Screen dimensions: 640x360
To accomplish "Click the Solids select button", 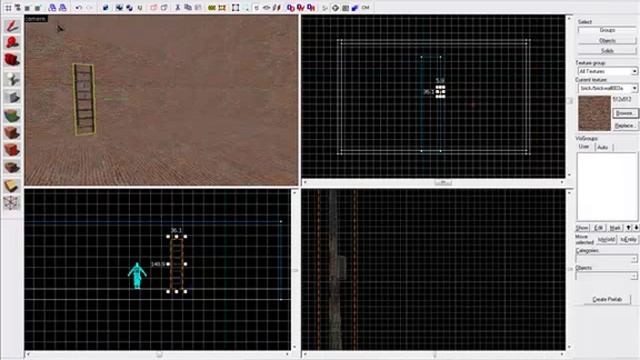I will pyautogui.click(x=607, y=51).
